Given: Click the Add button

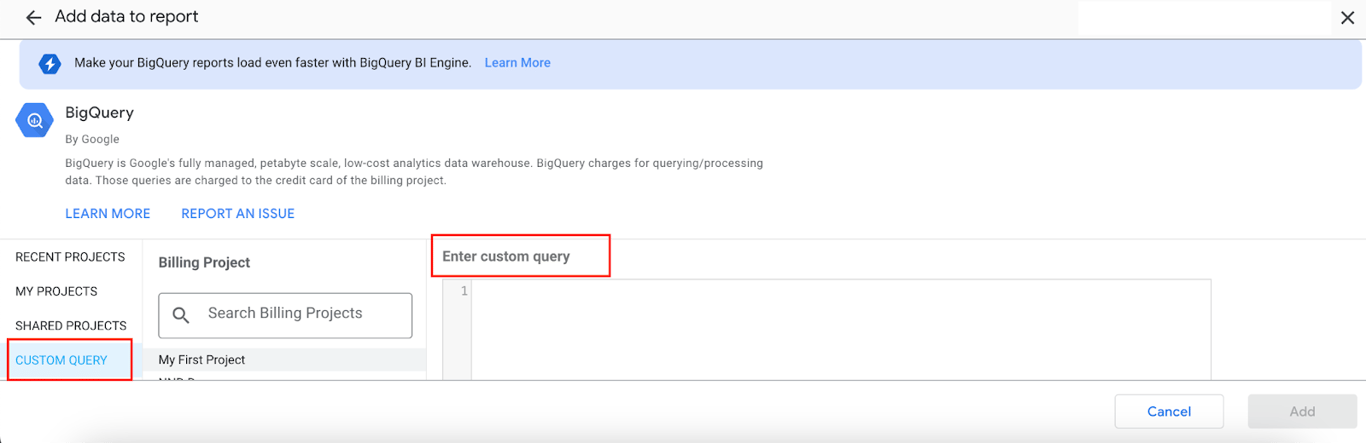Looking at the screenshot, I should 1302,411.
